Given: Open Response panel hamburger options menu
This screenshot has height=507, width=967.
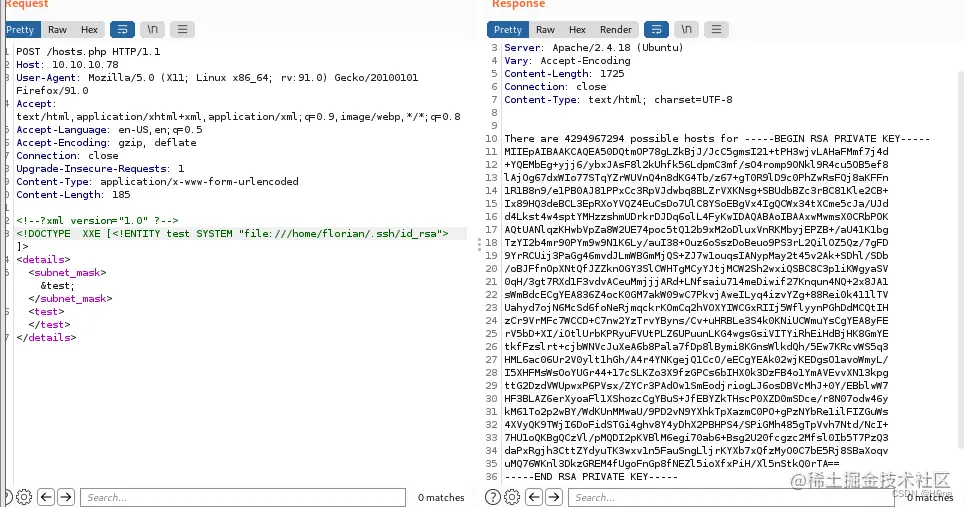Looking at the screenshot, I should coord(717,30).
